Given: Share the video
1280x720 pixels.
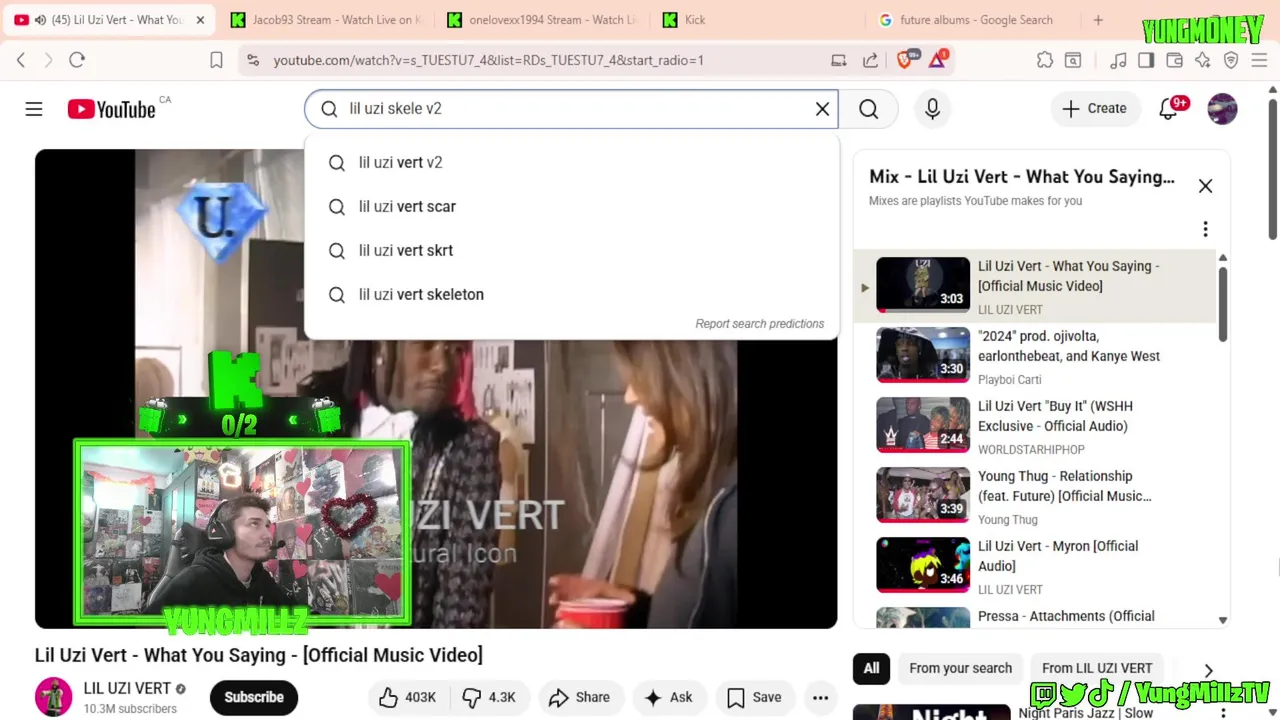Looking at the screenshot, I should pos(579,697).
